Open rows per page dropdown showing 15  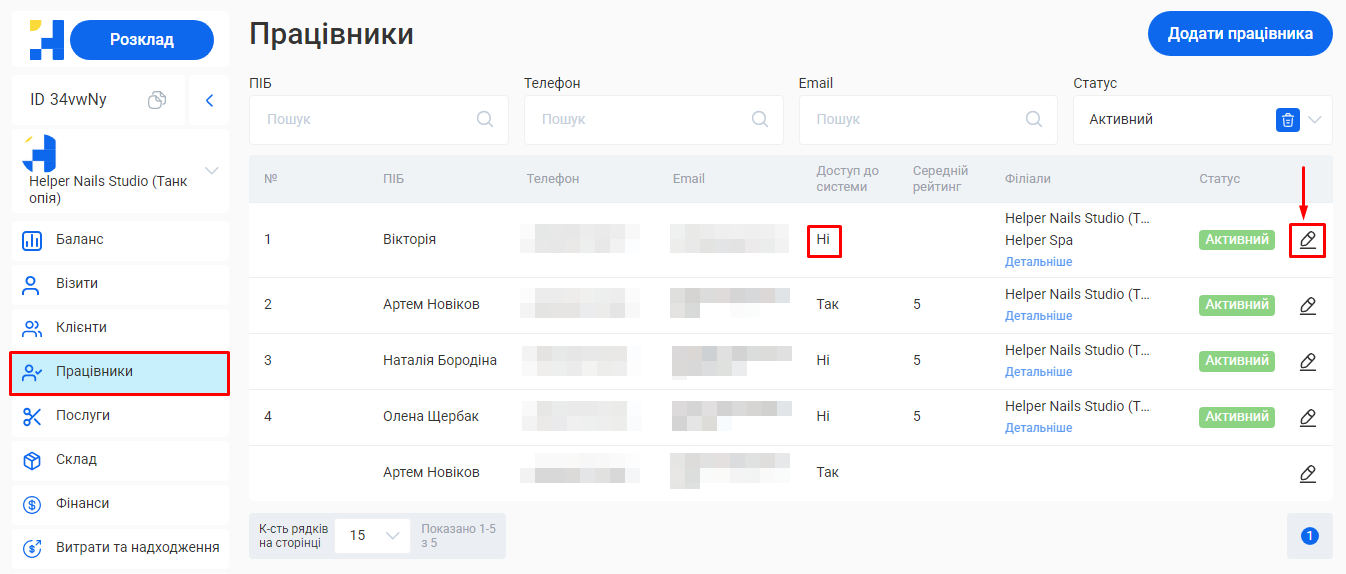[x=372, y=535]
